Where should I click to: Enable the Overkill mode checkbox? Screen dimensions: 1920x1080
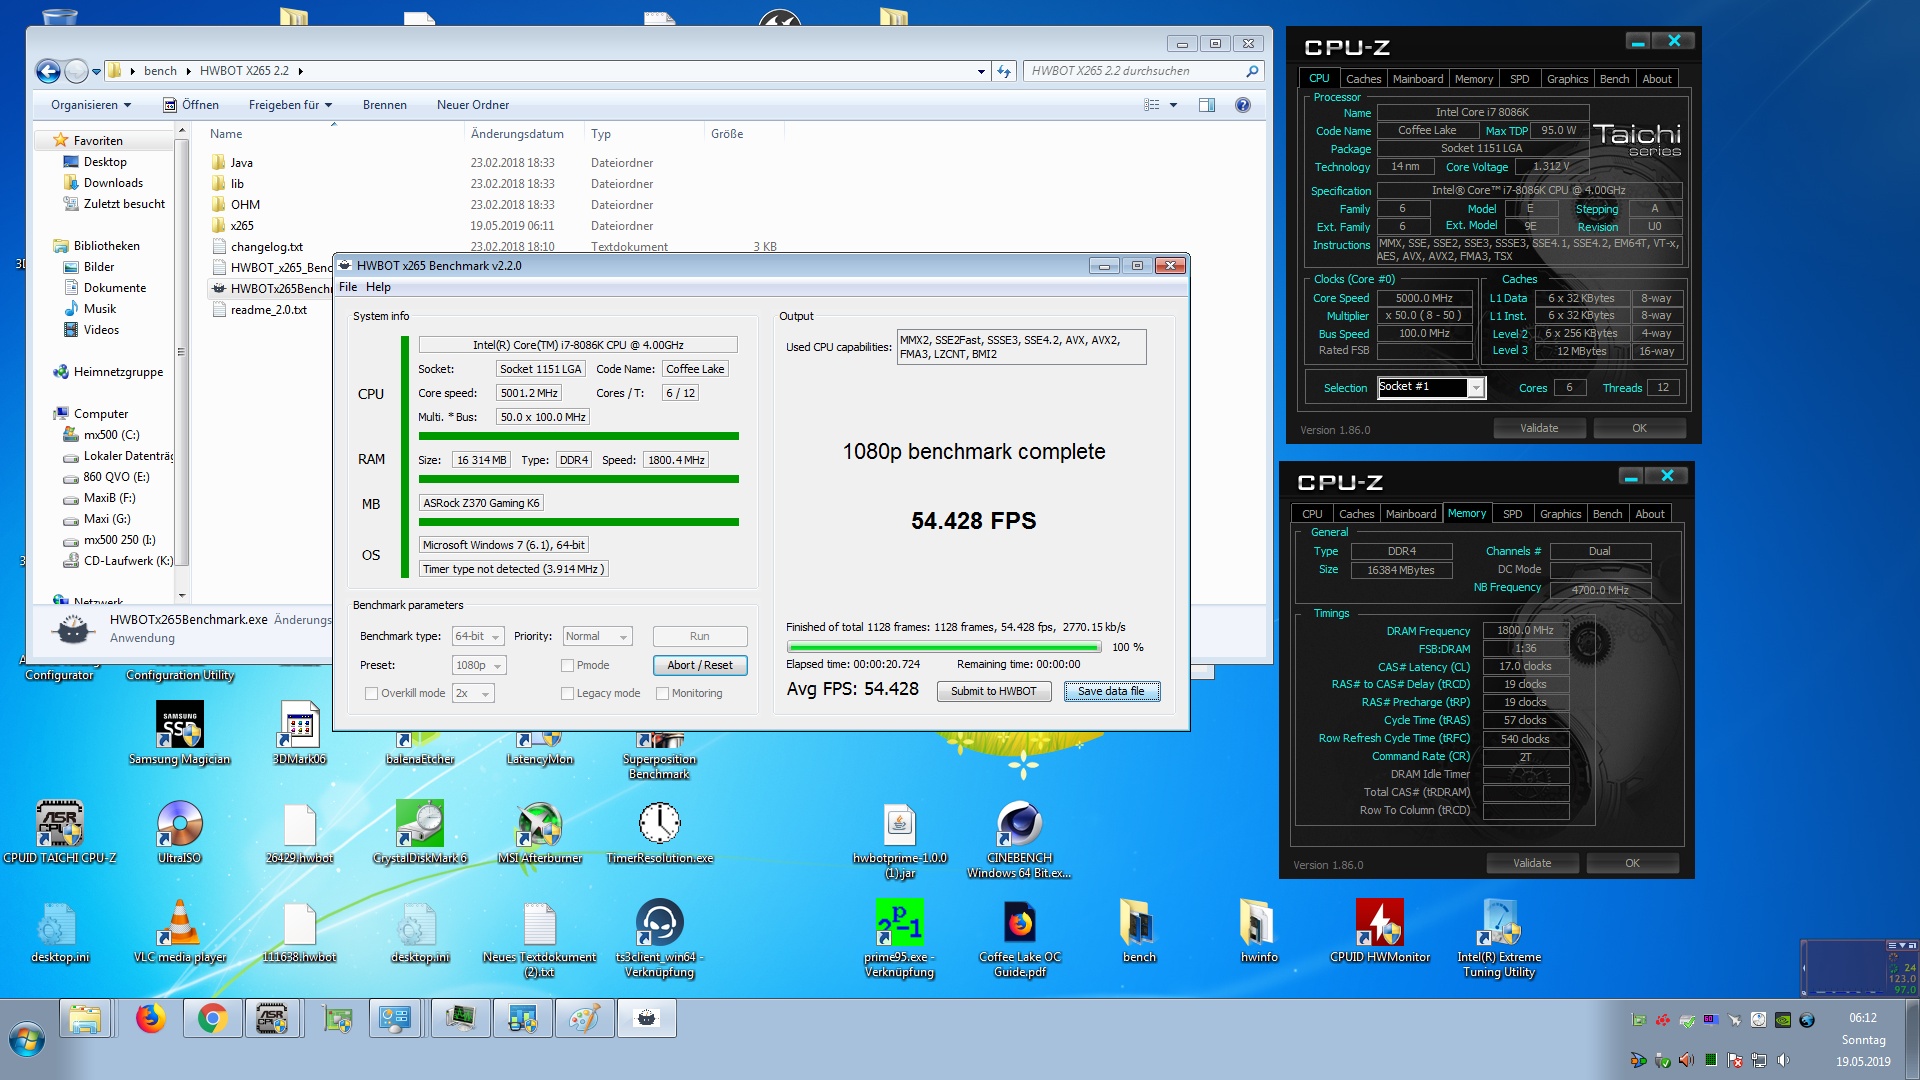click(x=372, y=693)
